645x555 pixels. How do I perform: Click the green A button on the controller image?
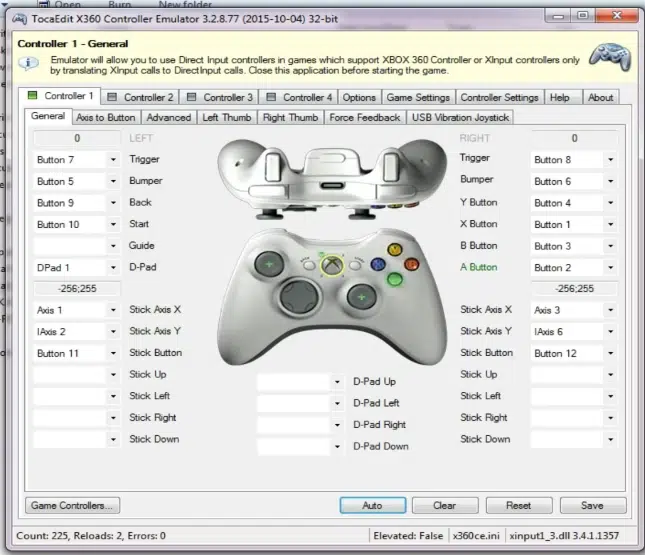tap(394, 279)
